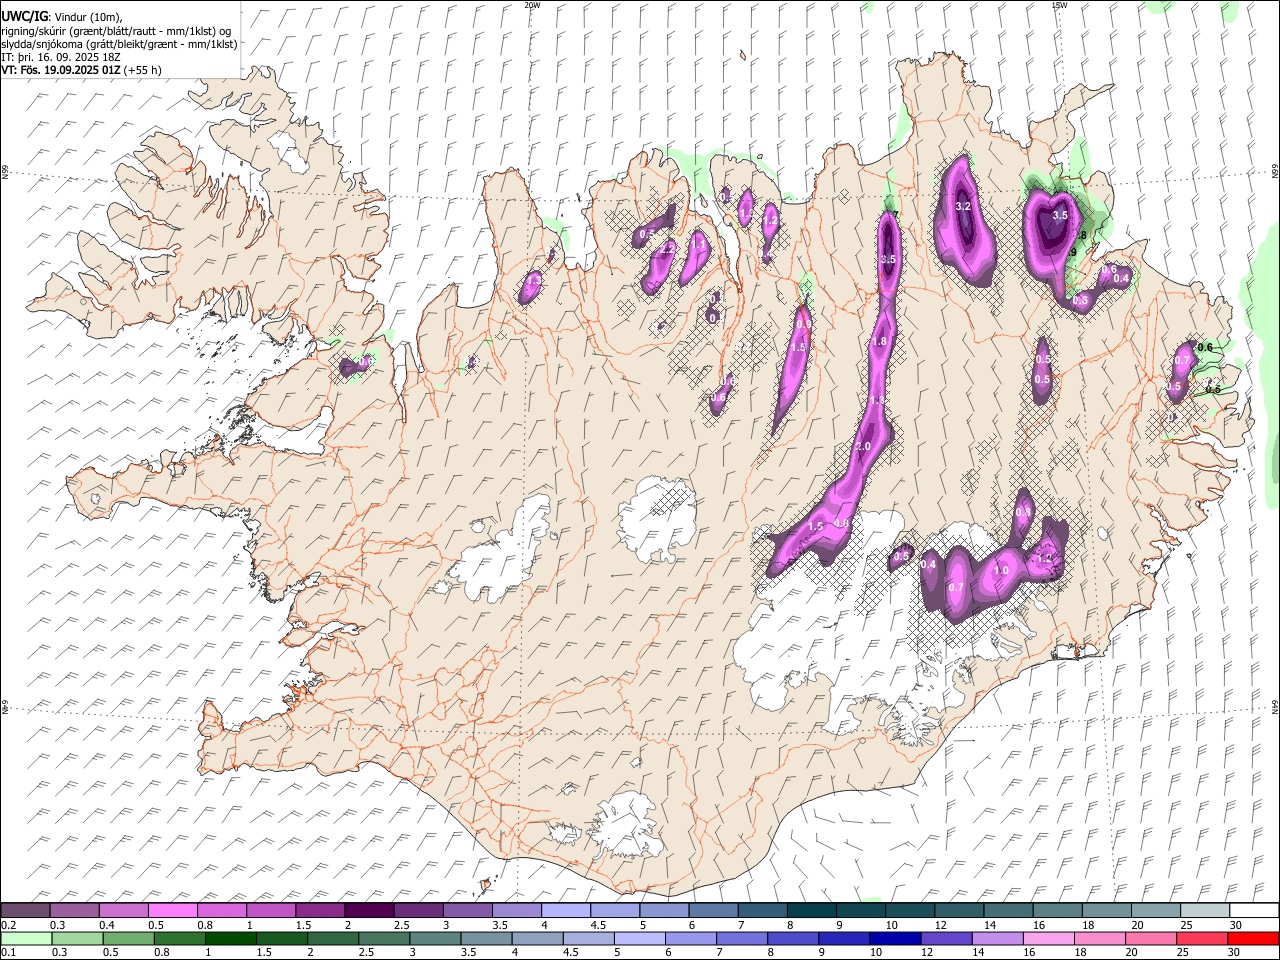Select the darkest purple 2 swatch in upper legend

369,911
